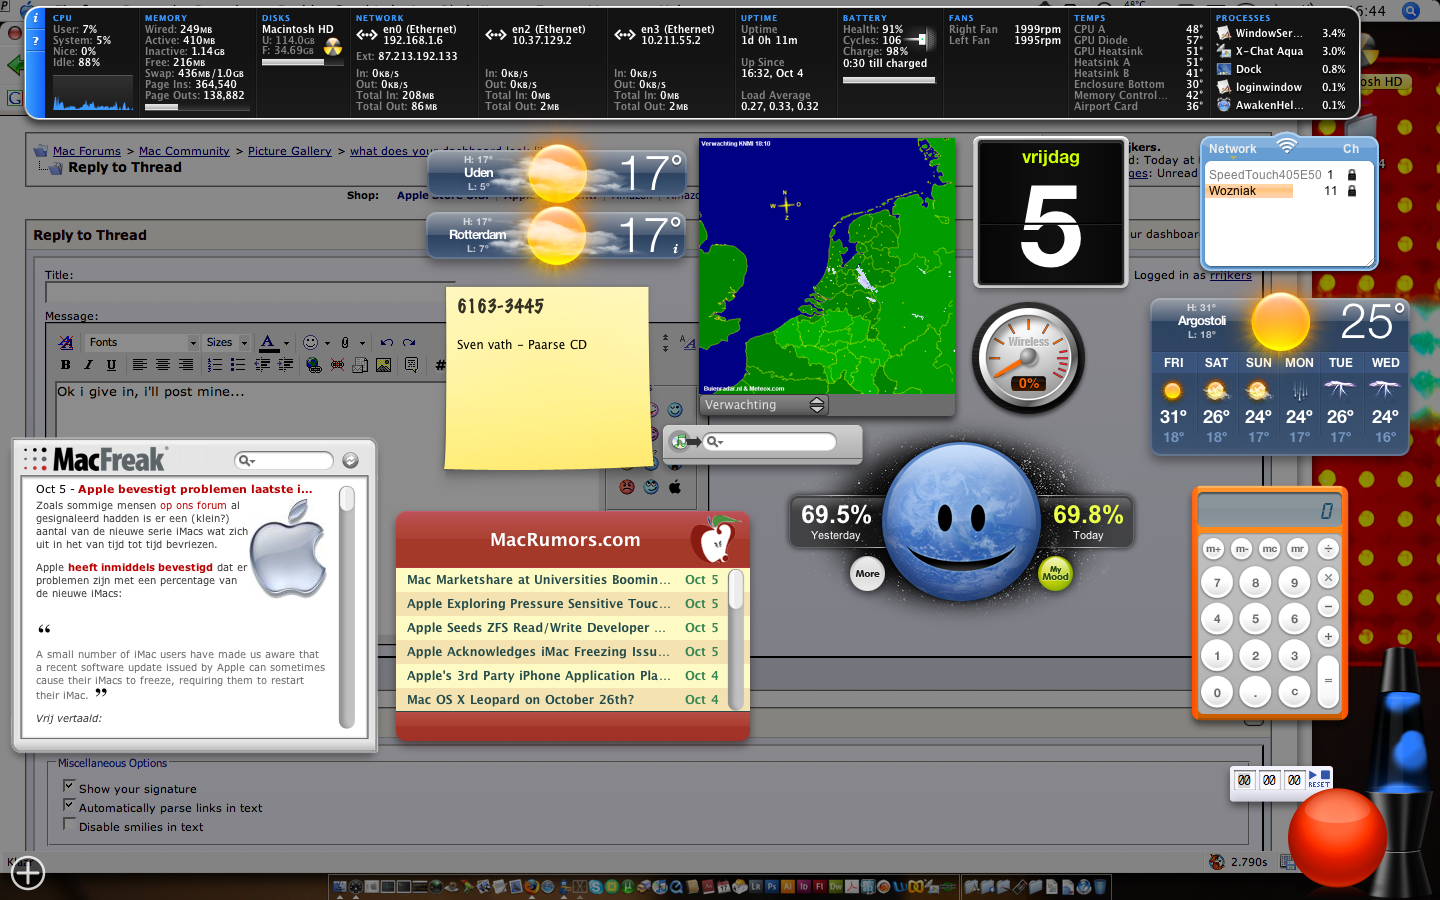Click the iTunes icon in search widget
The width and height of the screenshot is (1440, 900).
tap(680, 441)
